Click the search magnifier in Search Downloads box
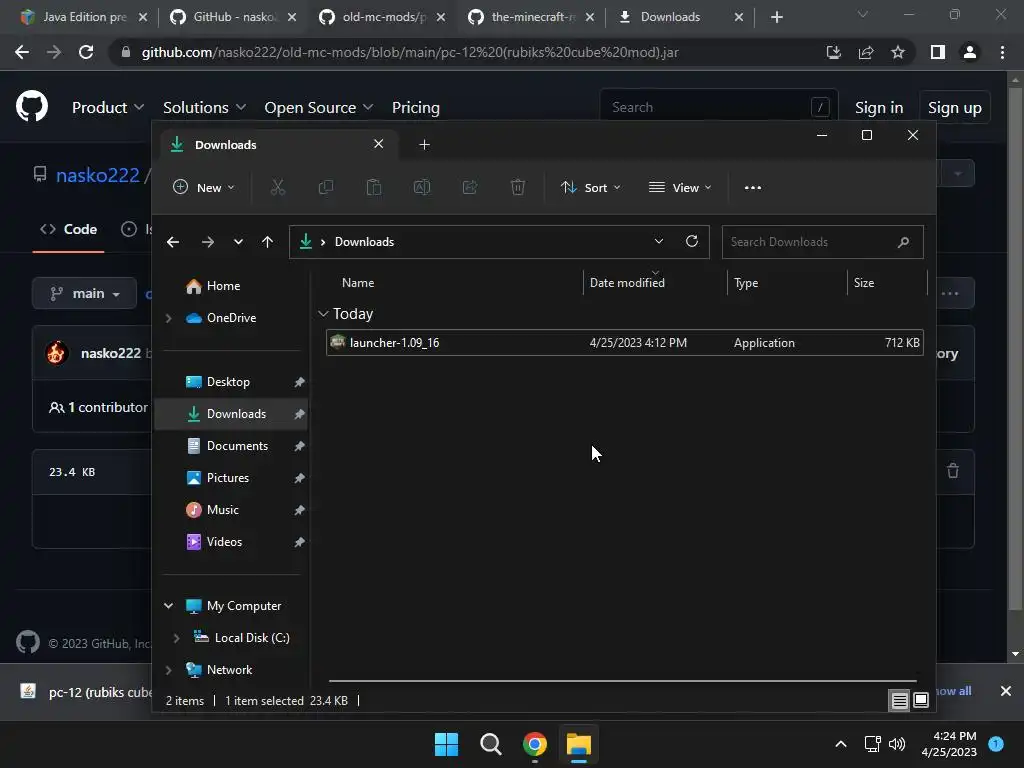This screenshot has height=768, width=1024. (903, 242)
